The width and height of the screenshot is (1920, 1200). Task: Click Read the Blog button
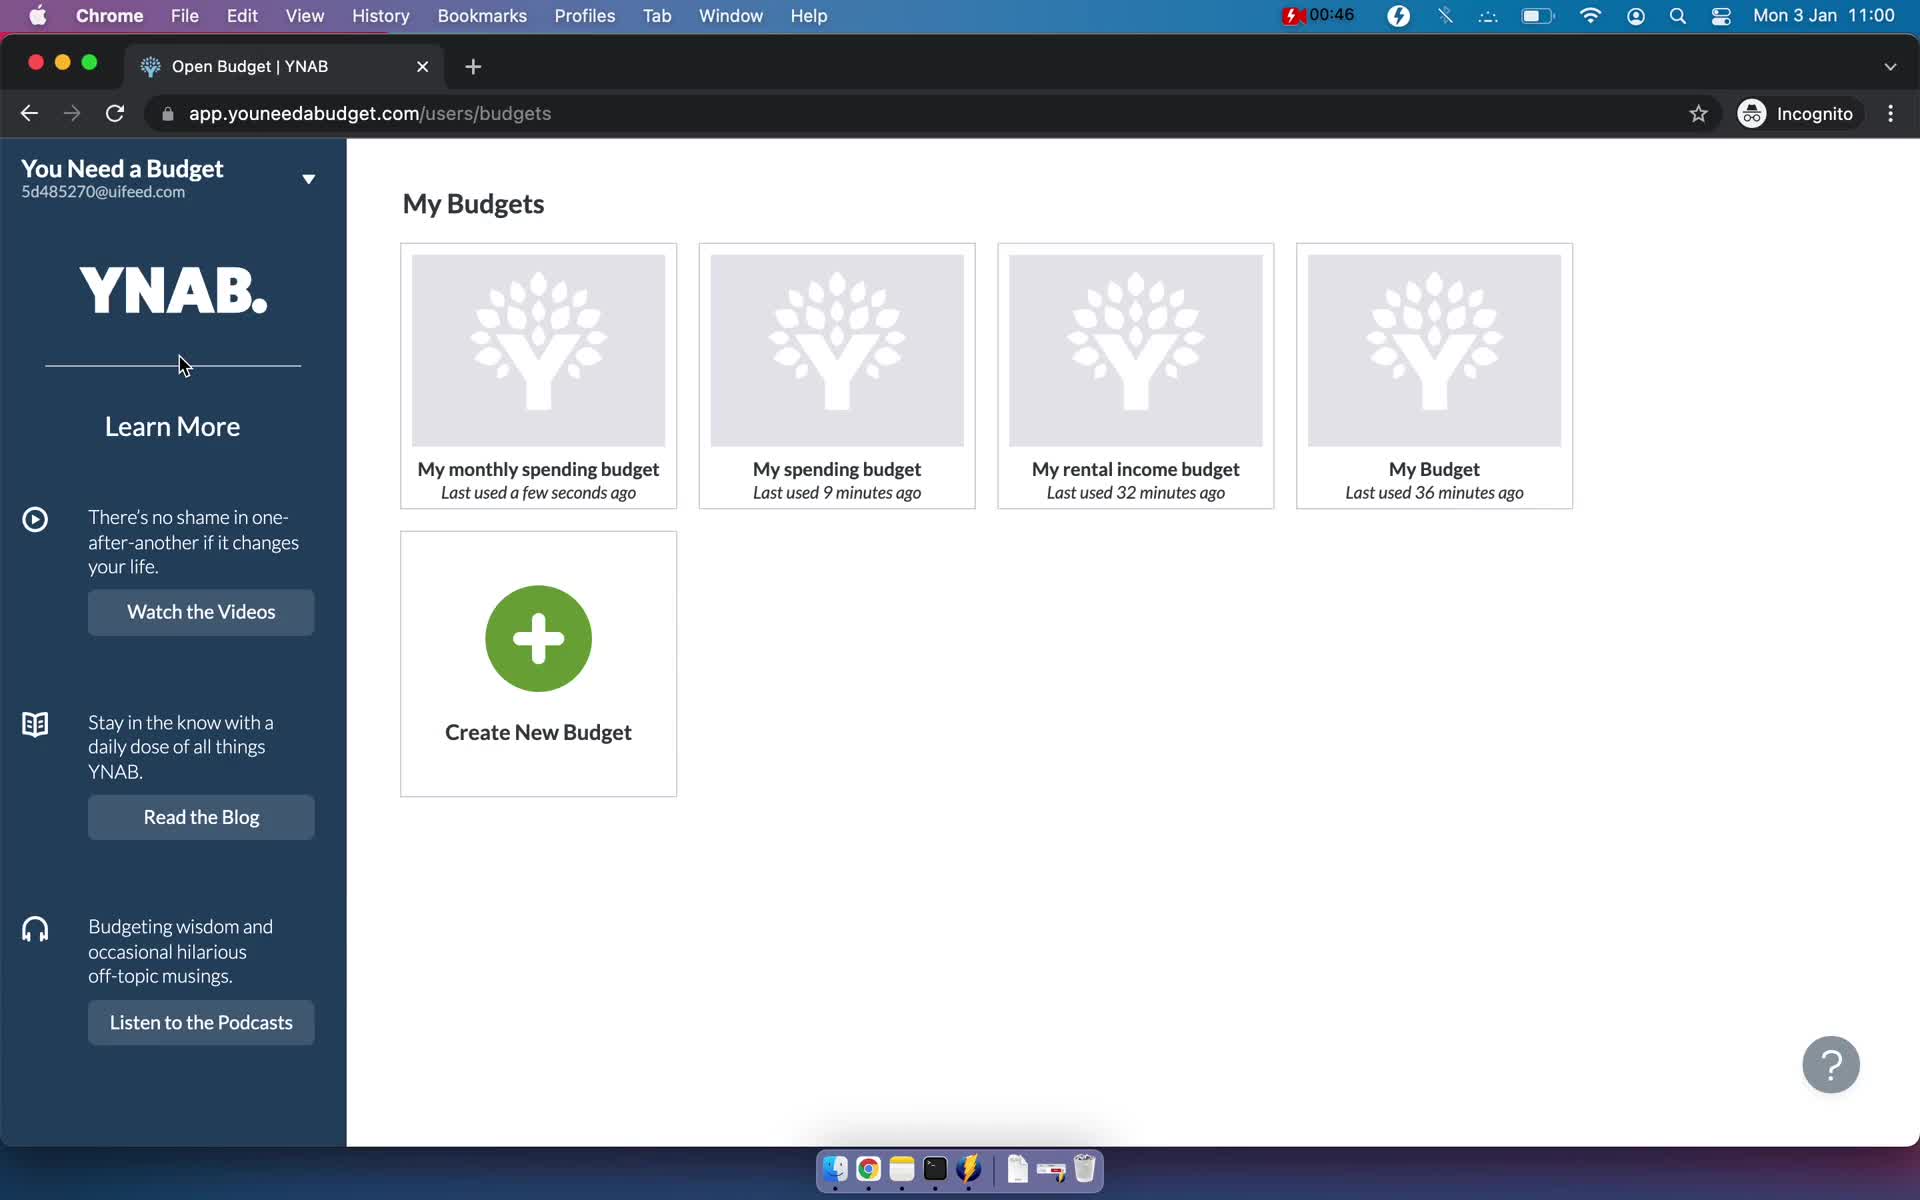click(x=200, y=816)
